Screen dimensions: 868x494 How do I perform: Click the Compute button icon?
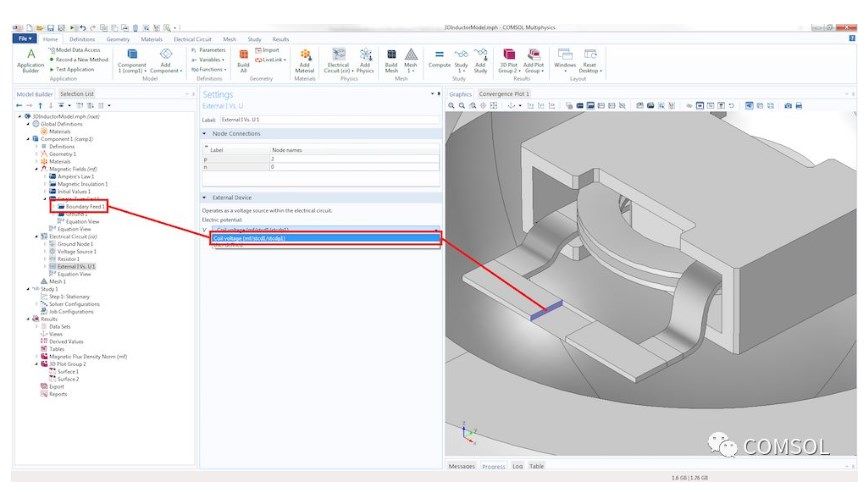tap(439, 54)
